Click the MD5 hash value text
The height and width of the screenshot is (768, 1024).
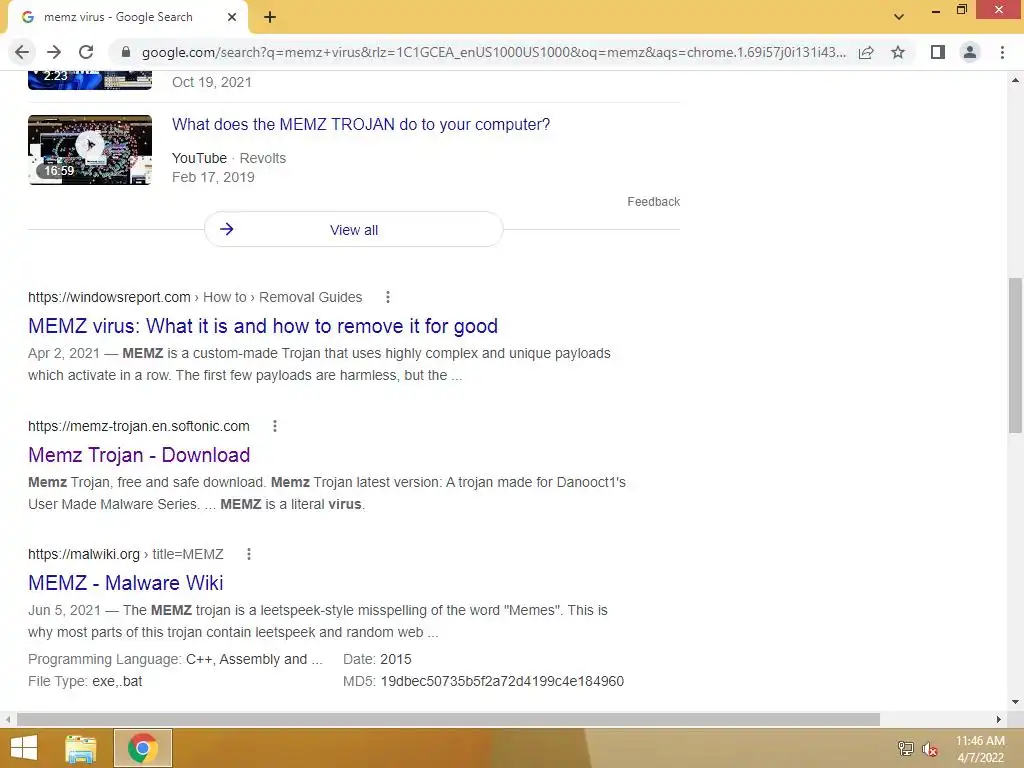(502, 681)
